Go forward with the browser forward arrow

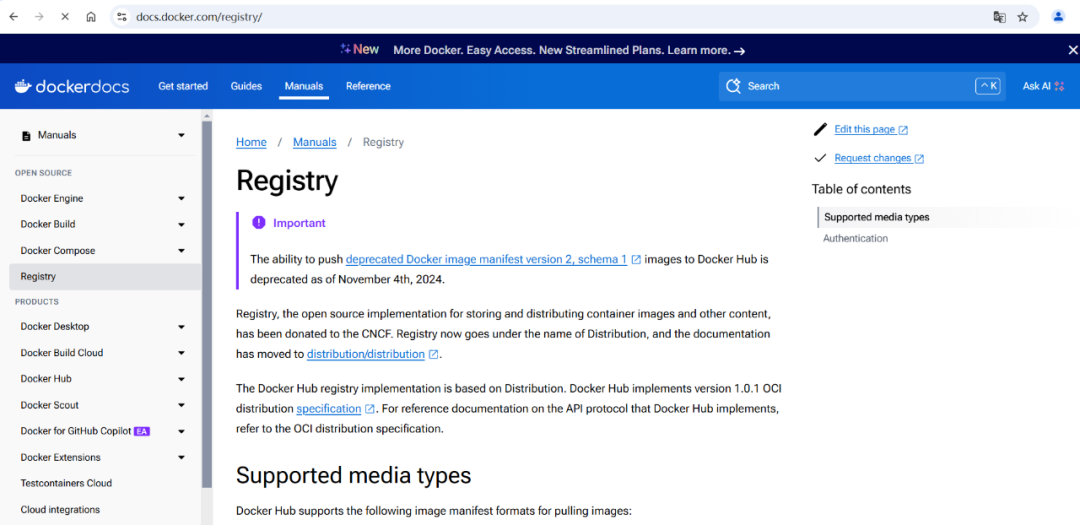point(39,17)
